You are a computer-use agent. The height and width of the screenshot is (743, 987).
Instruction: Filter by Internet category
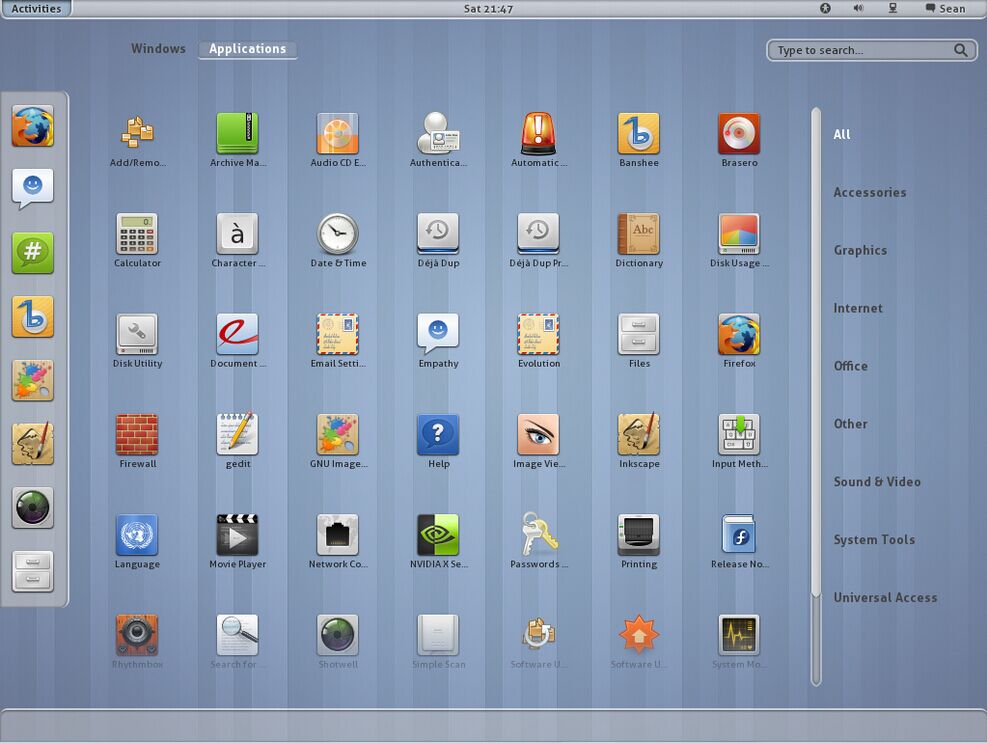858,309
